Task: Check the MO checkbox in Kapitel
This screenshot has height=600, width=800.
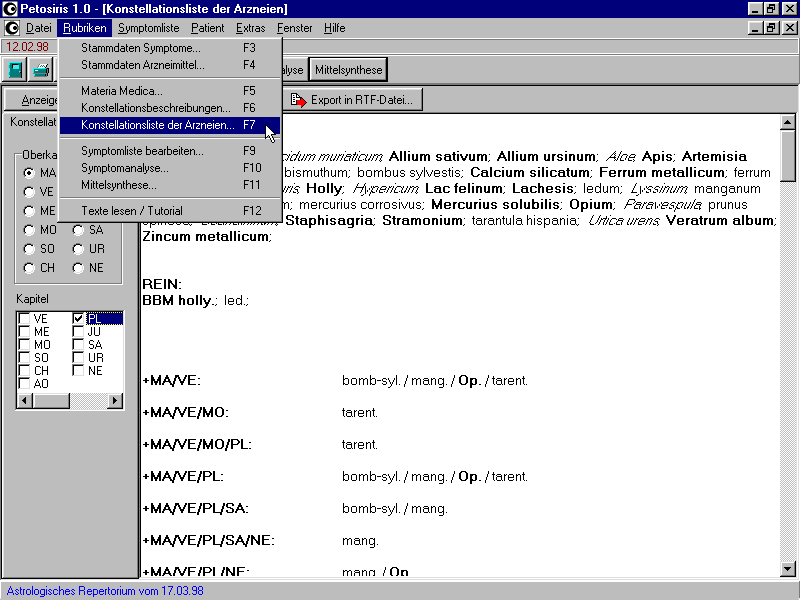Action: point(24,345)
